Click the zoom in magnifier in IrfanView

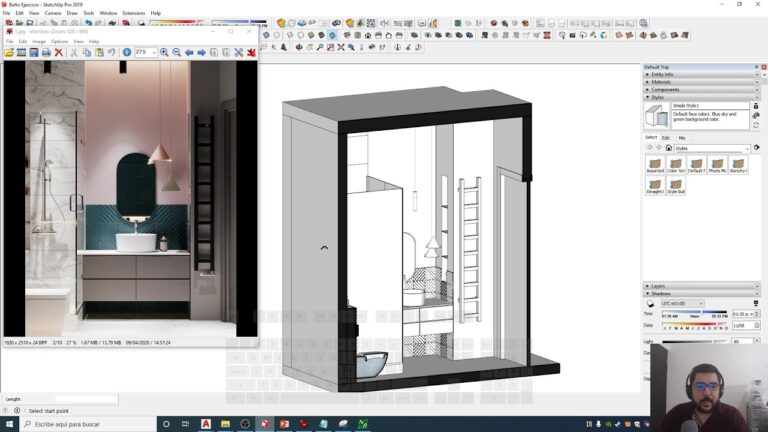(x=164, y=52)
